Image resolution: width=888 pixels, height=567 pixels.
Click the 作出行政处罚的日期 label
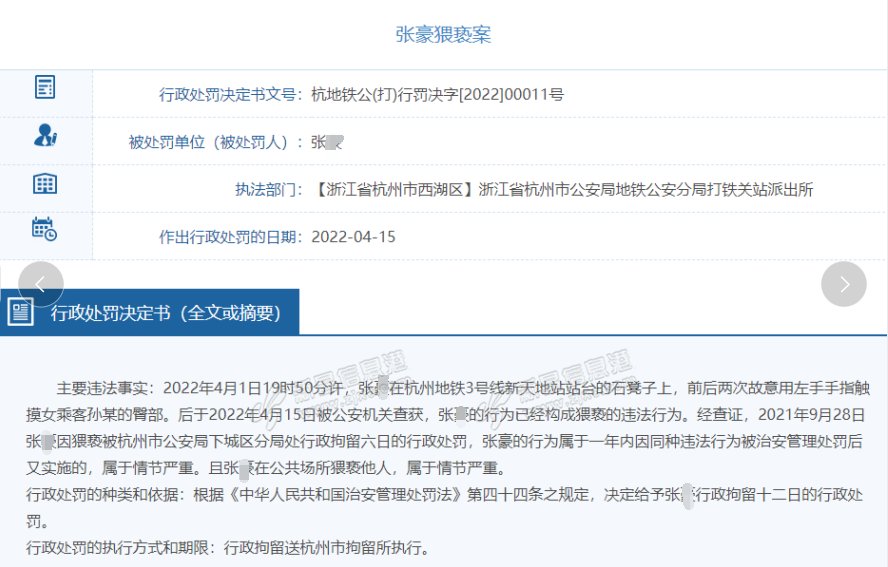point(231,237)
